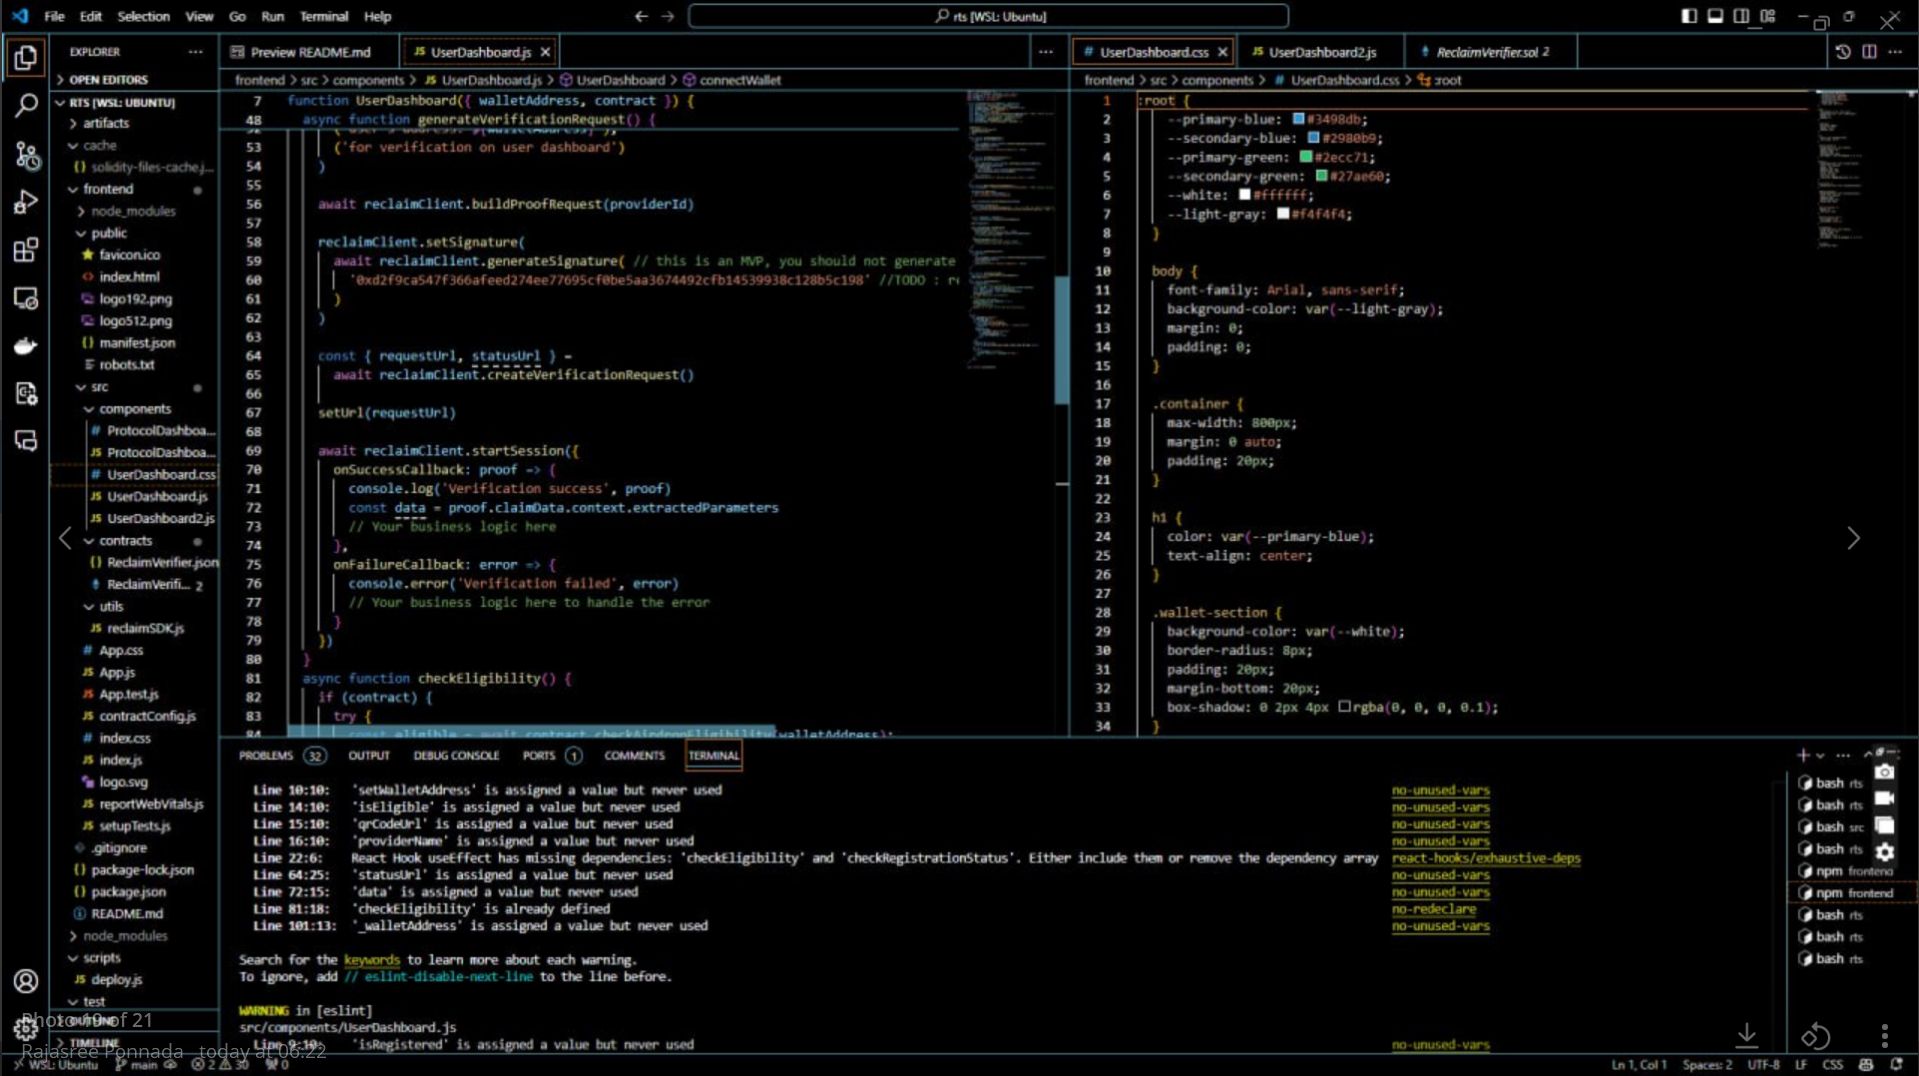
Task: Collapse the components folder
Action: [x=135, y=409]
